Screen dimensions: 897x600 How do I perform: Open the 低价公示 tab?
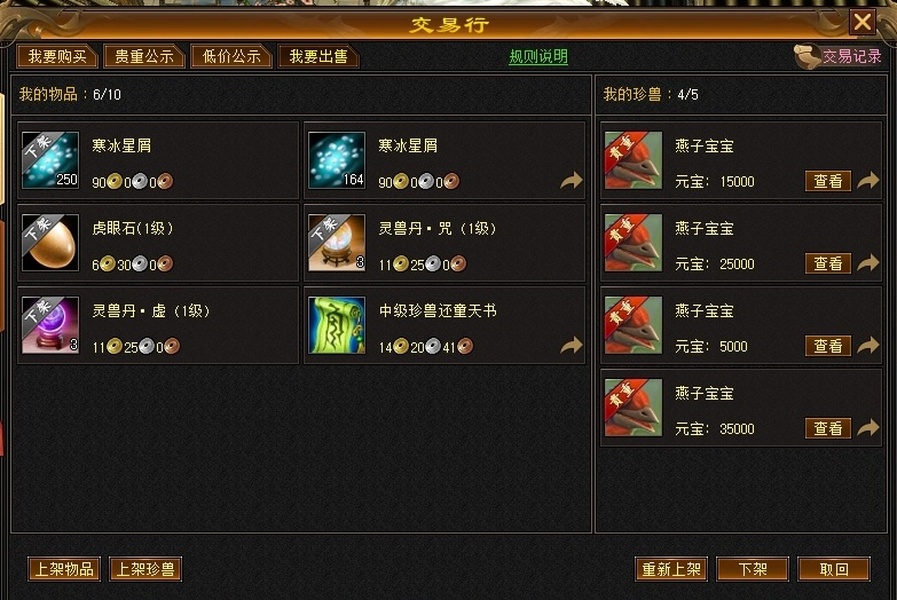point(231,56)
